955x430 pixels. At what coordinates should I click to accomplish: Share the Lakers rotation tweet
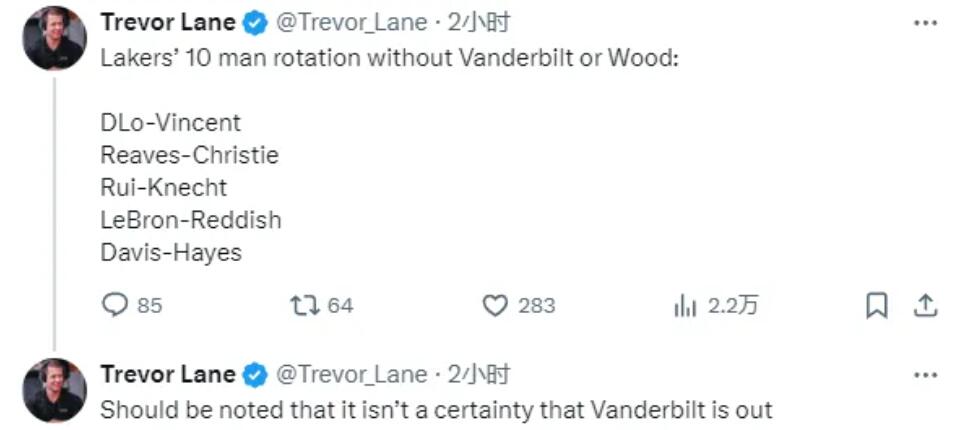click(926, 304)
